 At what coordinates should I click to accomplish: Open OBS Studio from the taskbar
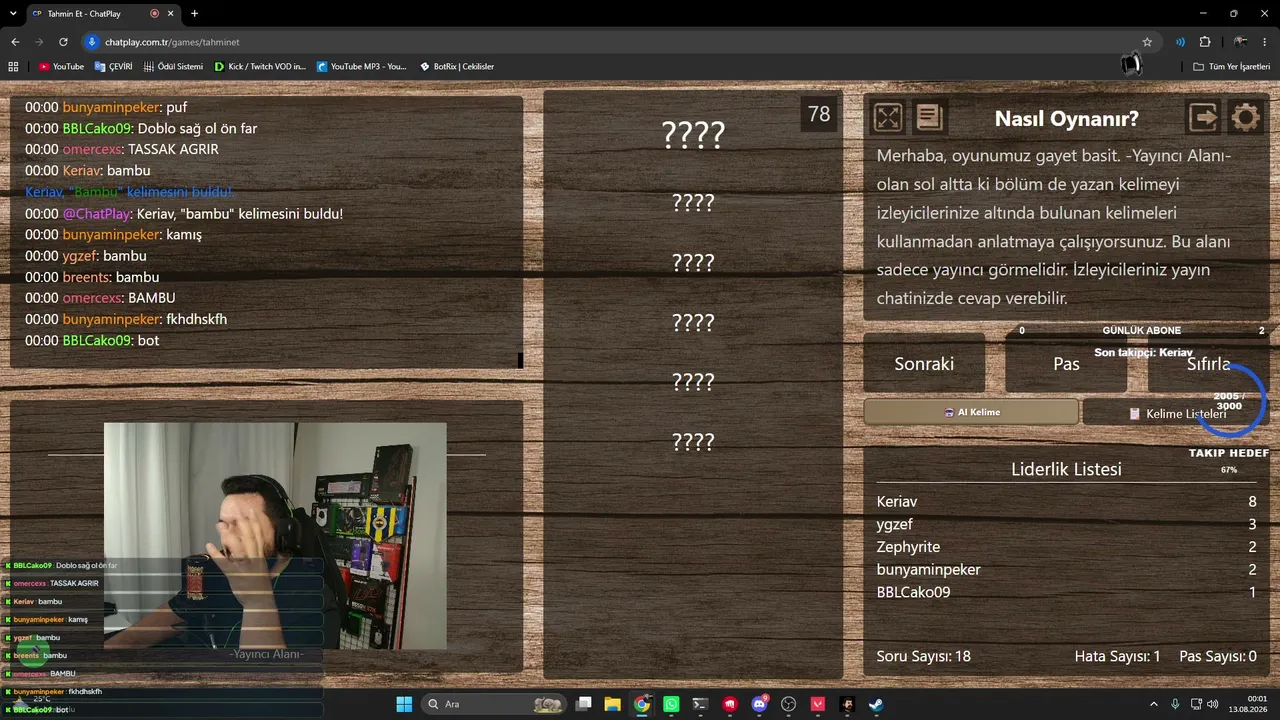(788, 704)
